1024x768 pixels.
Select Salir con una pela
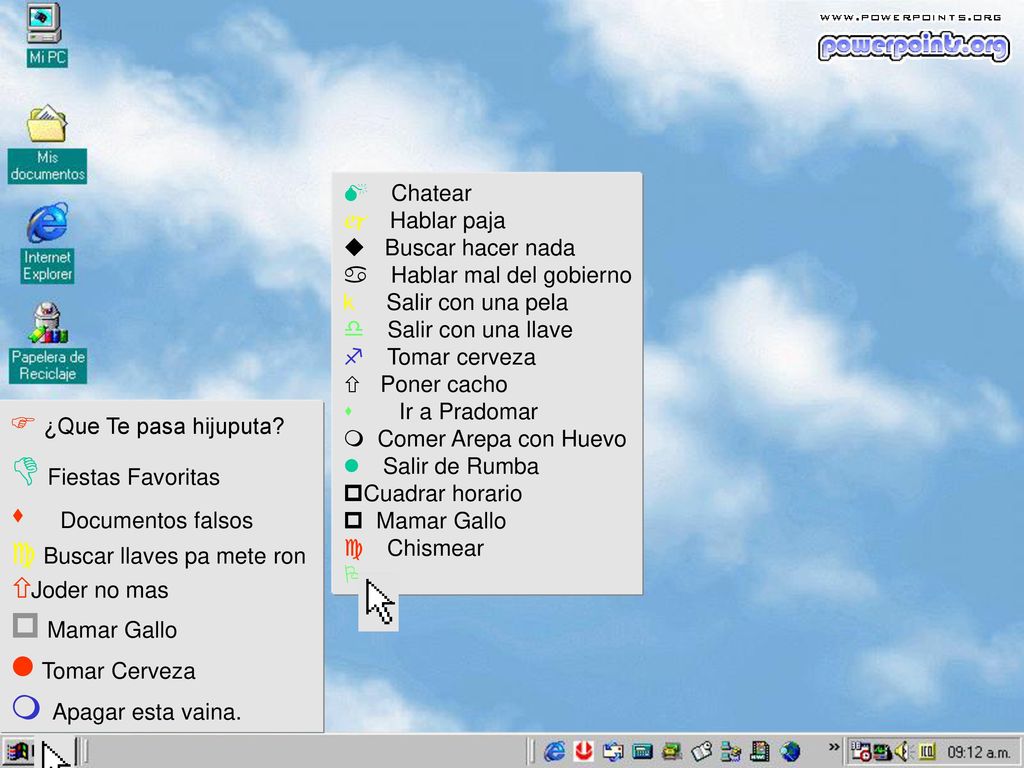coord(477,303)
